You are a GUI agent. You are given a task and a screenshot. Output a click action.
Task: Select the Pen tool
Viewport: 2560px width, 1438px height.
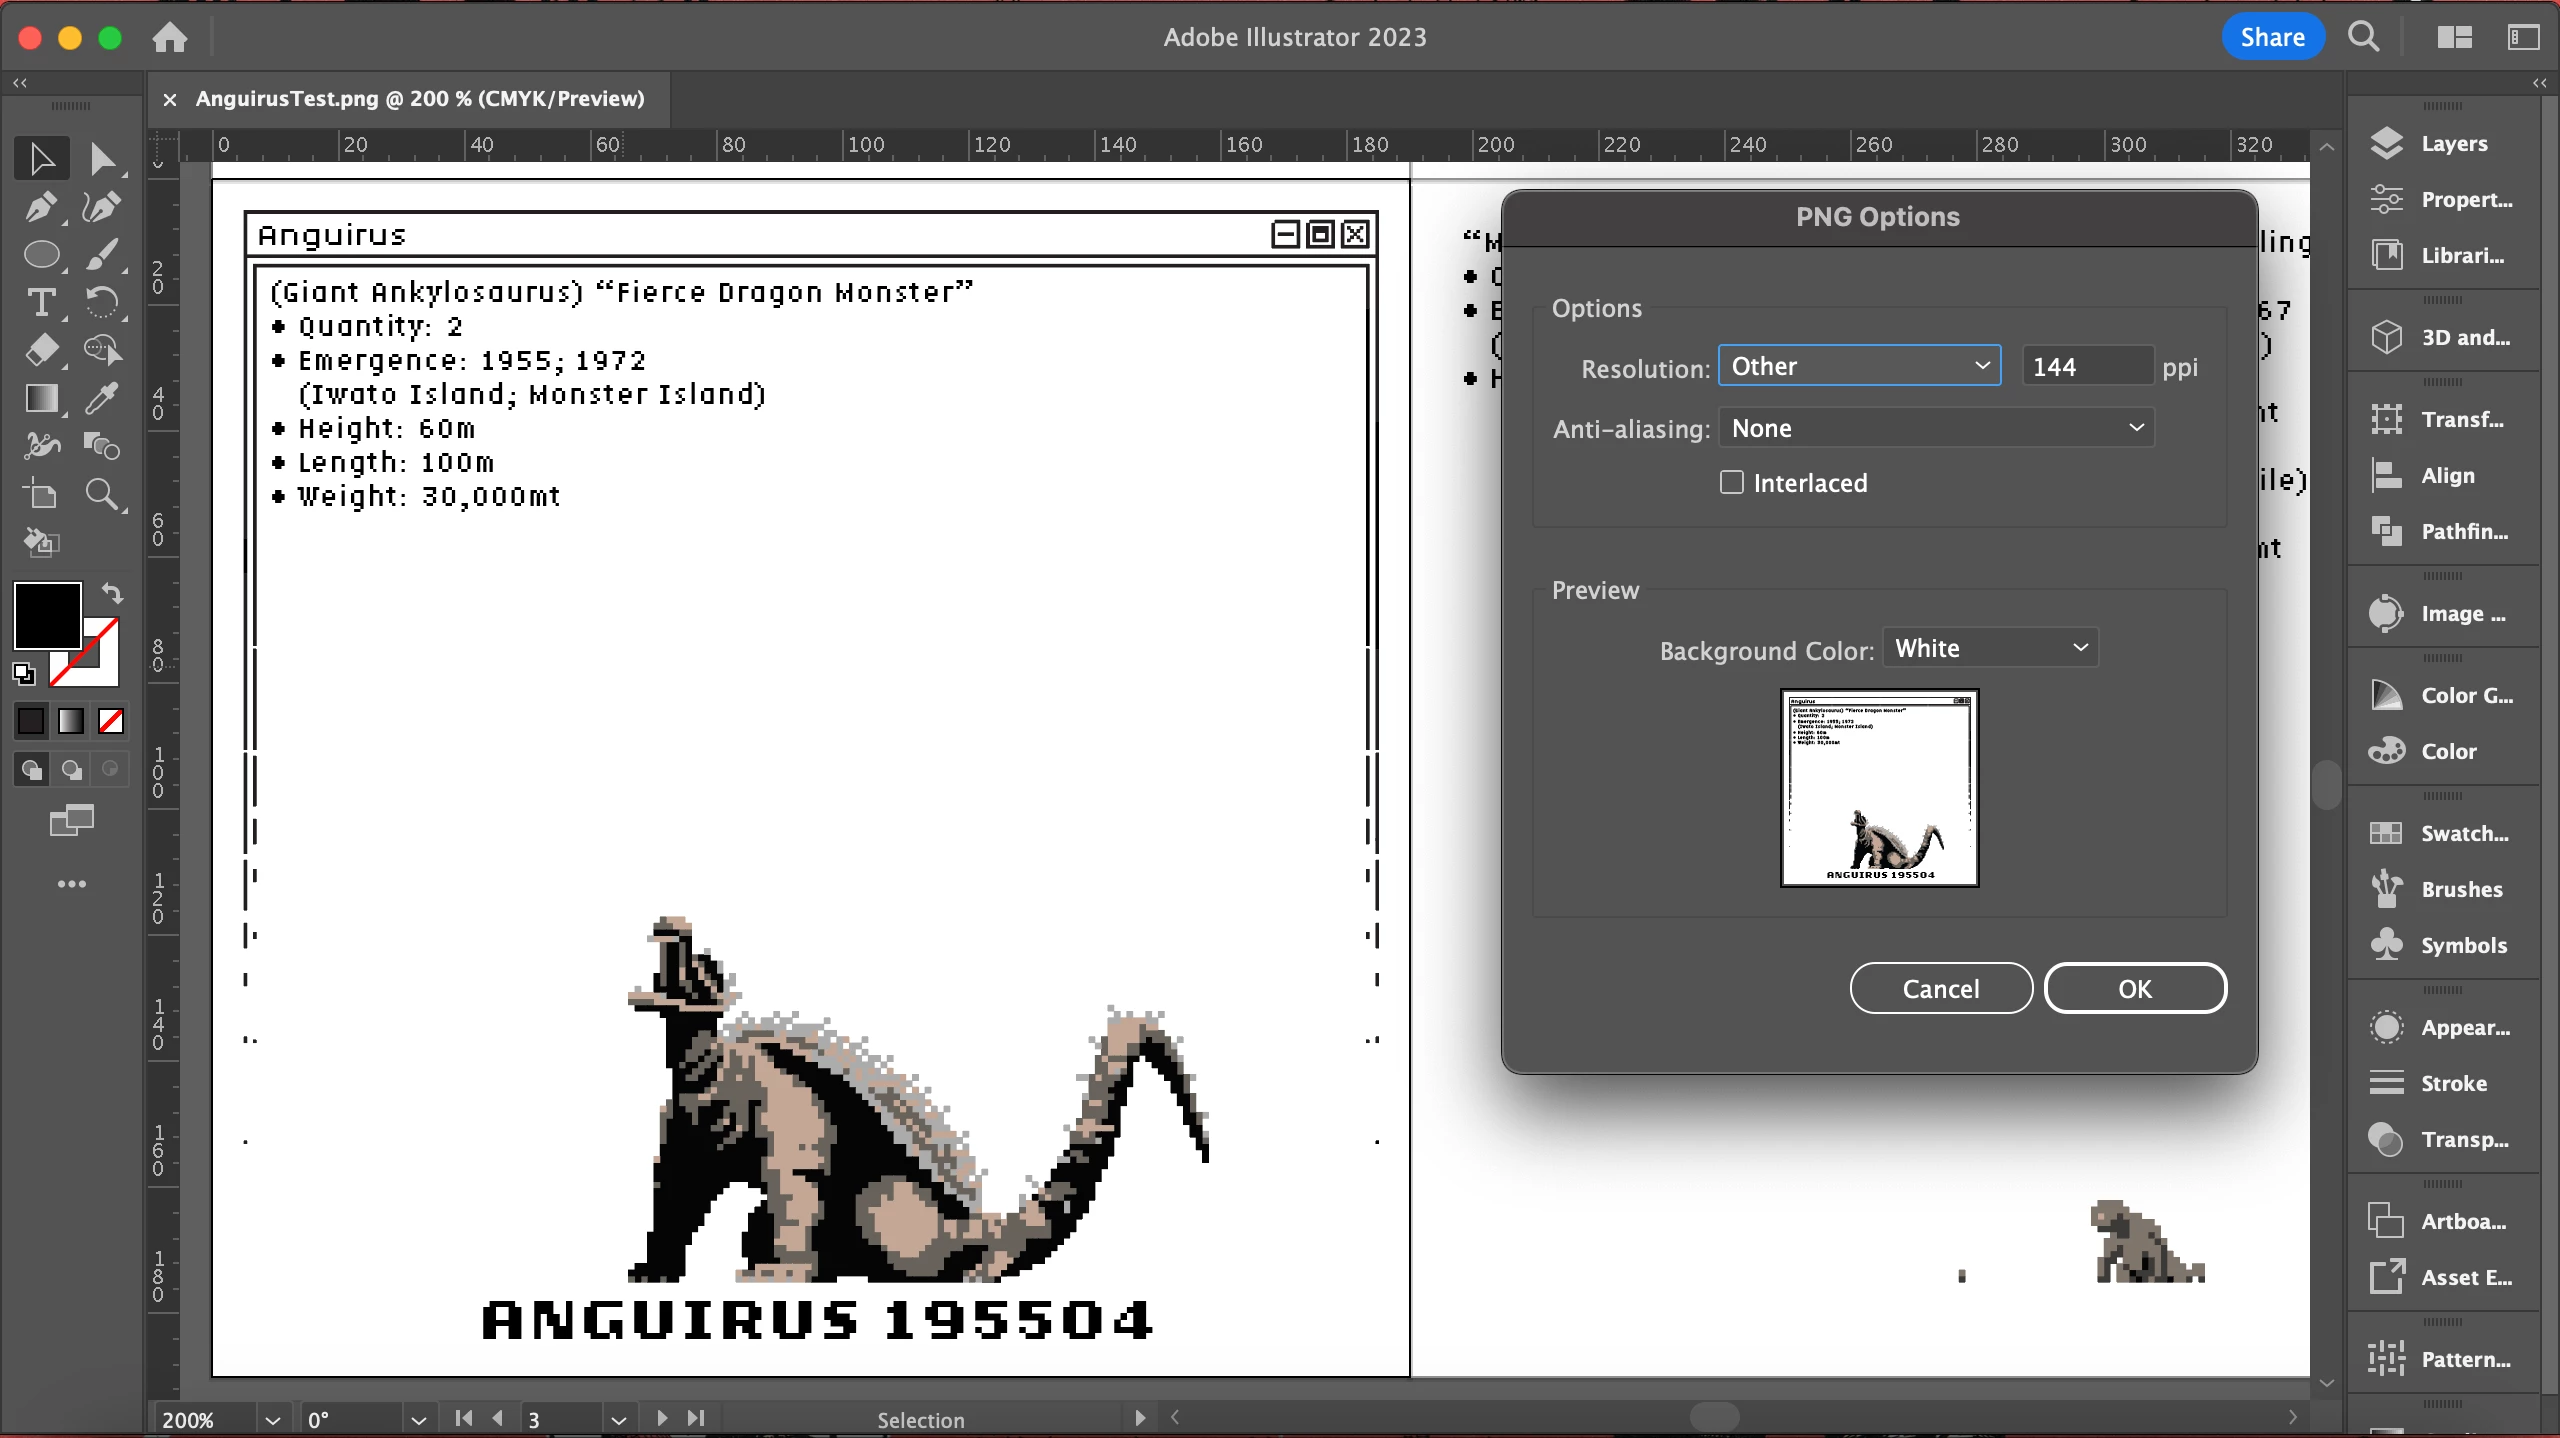[x=41, y=207]
